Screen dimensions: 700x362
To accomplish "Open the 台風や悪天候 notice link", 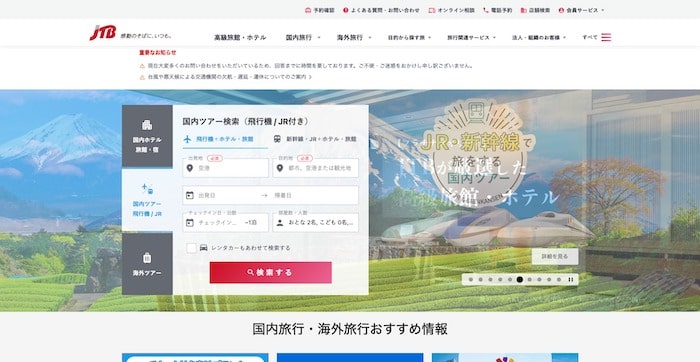I will click(229, 77).
